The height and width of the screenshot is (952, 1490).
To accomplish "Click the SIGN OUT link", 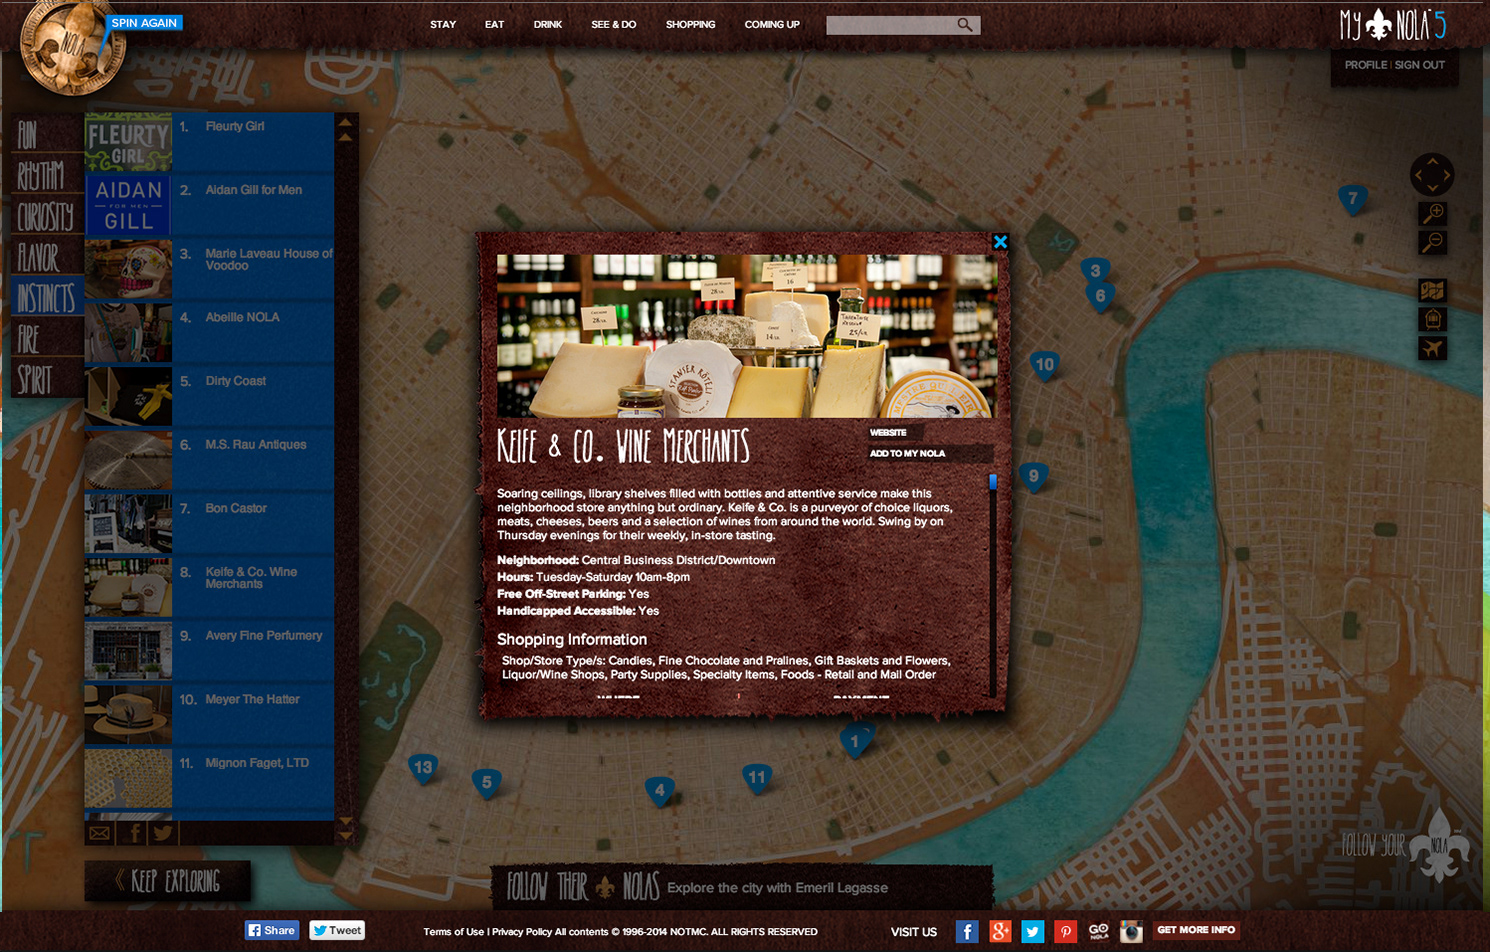I will (x=1420, y=65).
